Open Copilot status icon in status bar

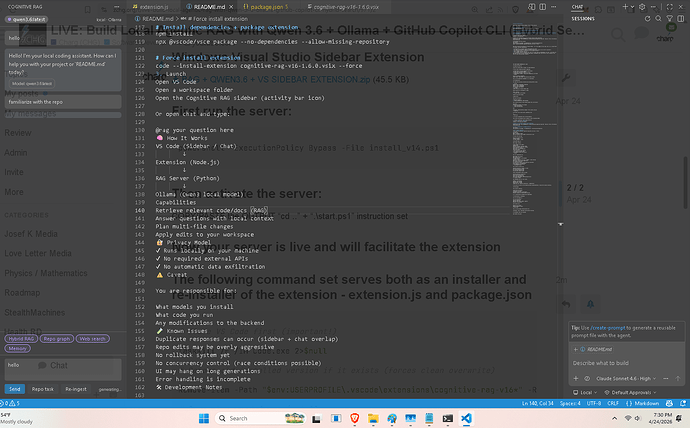(x=669, y=403)
